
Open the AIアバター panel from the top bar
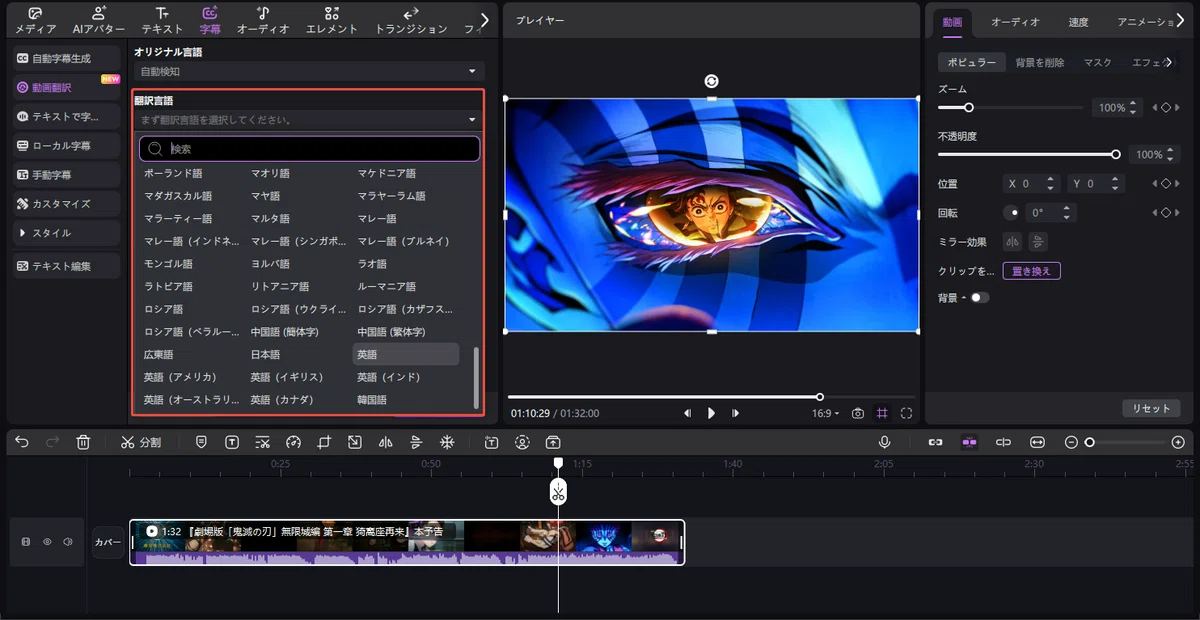96,19
